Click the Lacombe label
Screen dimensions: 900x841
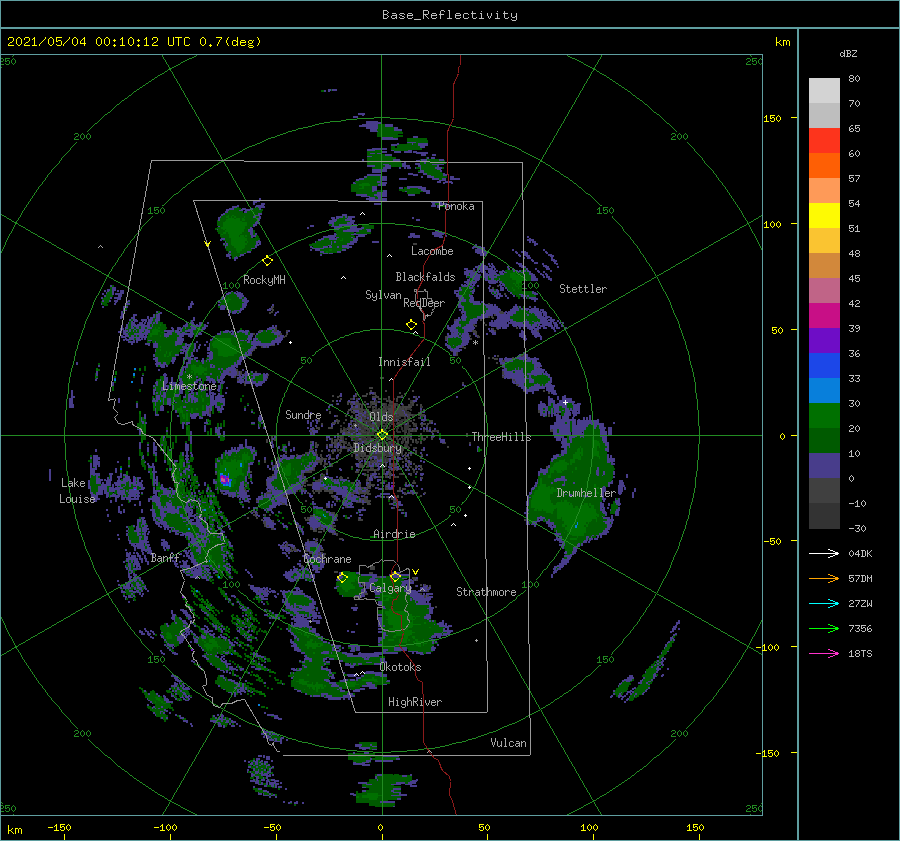click(x=432, y=251)
